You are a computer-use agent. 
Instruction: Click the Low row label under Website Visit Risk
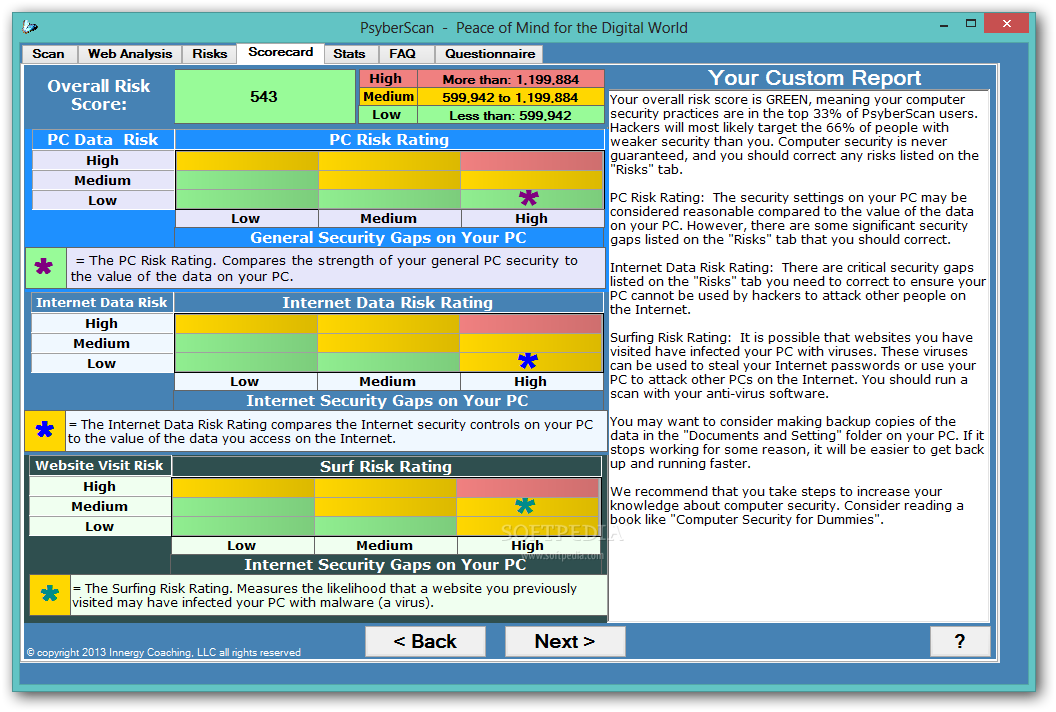100,527
